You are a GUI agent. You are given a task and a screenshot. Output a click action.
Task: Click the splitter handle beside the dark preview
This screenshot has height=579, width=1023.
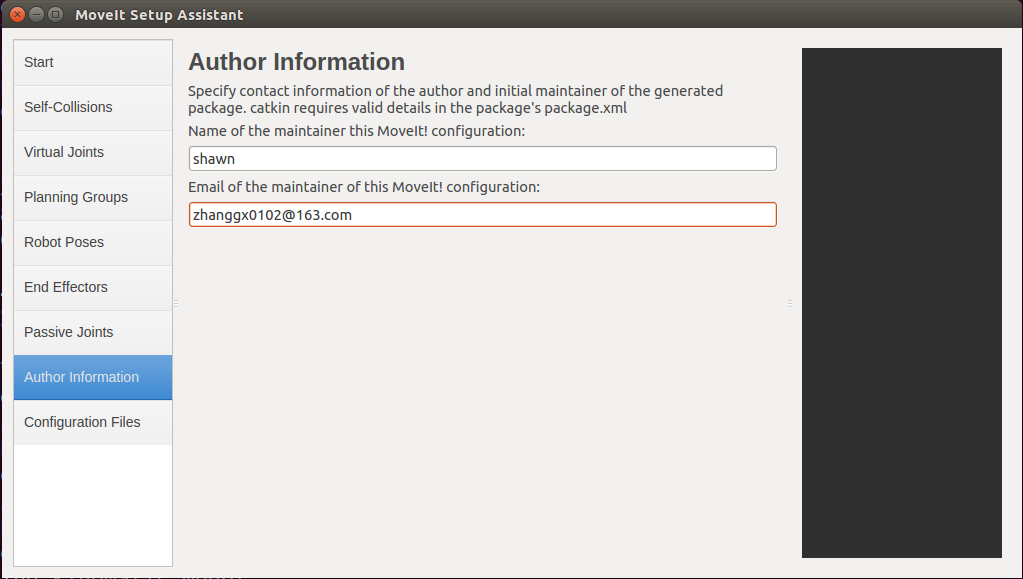point(789,304)
